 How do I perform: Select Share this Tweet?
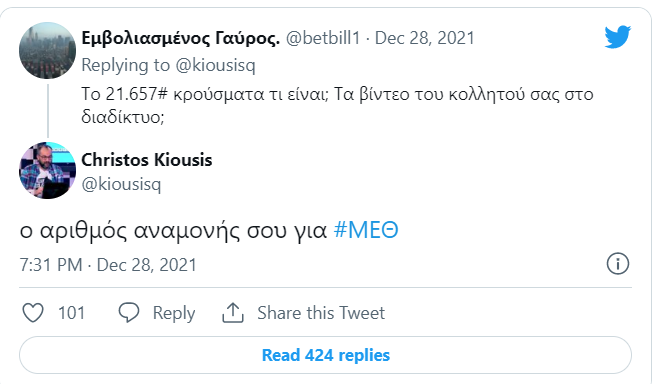[321, 313]
